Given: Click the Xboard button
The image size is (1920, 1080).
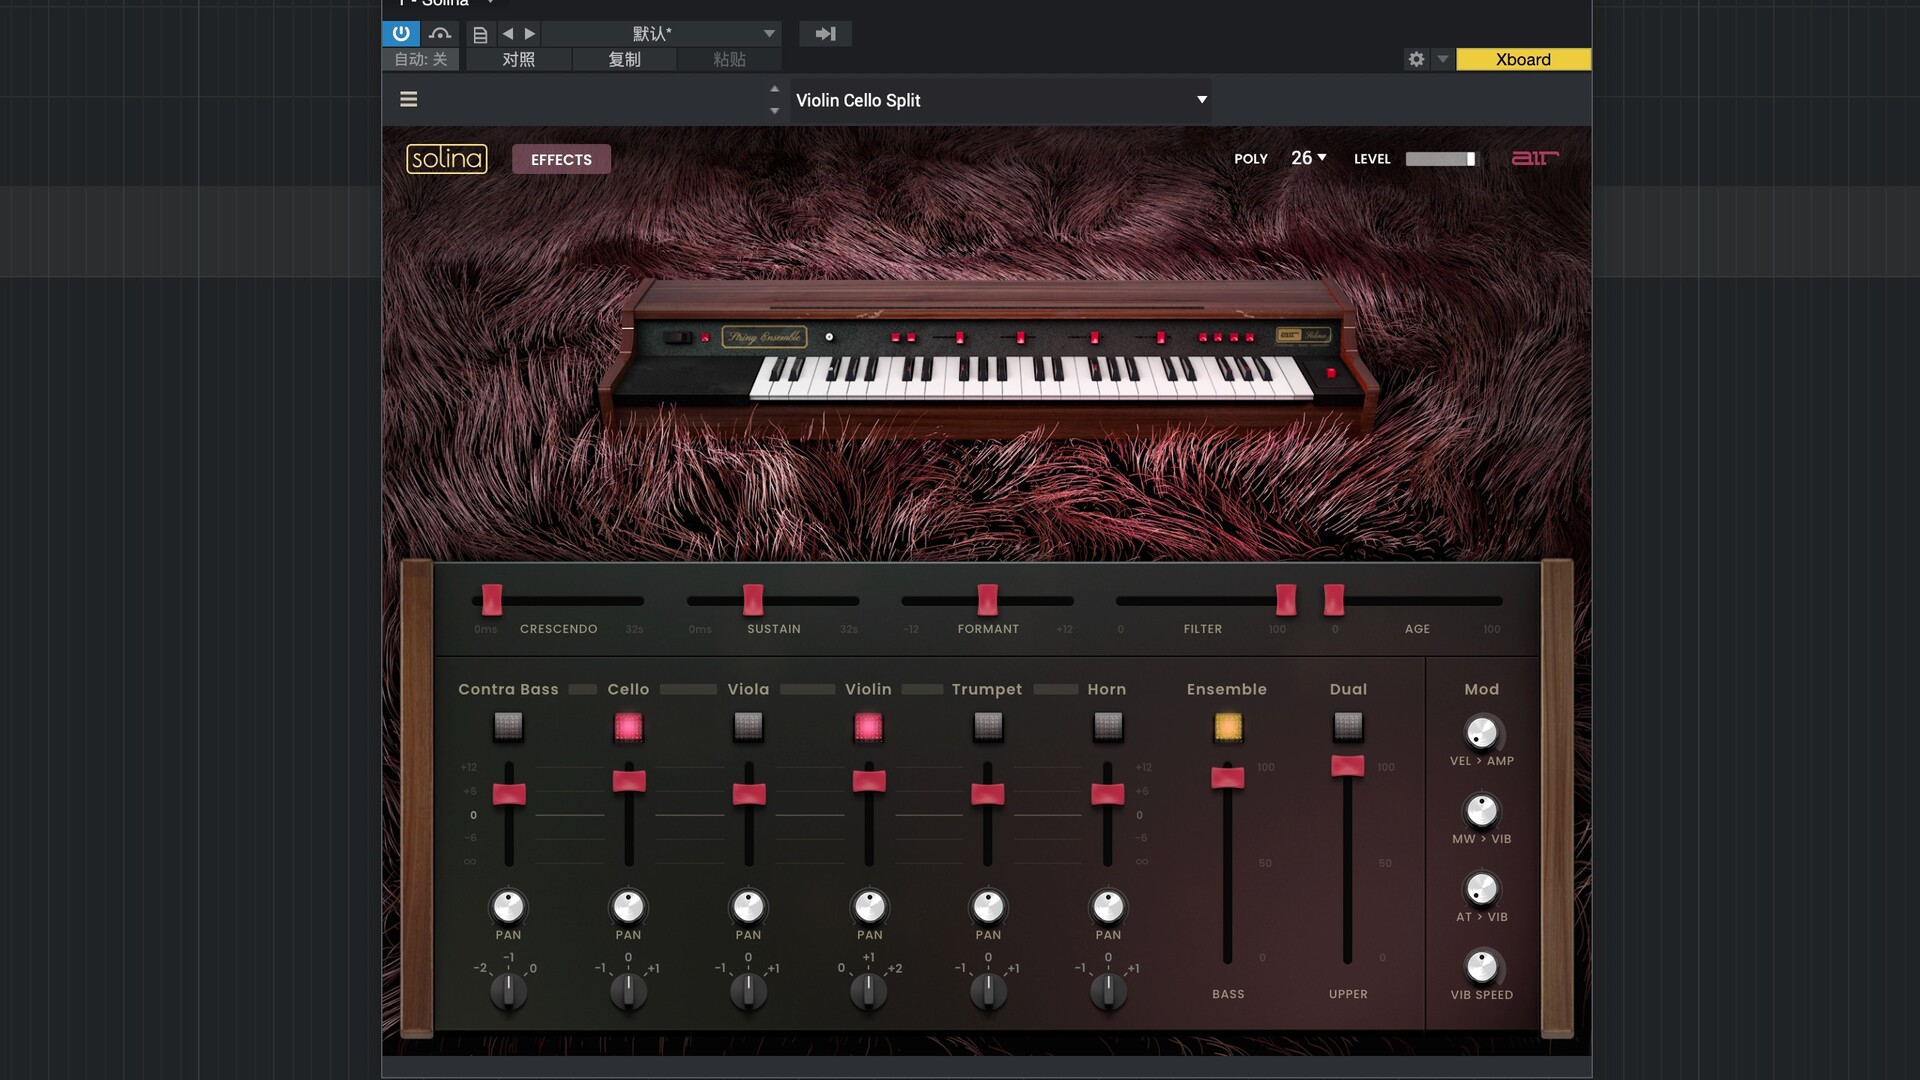Looking at the screenshot, I should click(x=1522, y=59).
